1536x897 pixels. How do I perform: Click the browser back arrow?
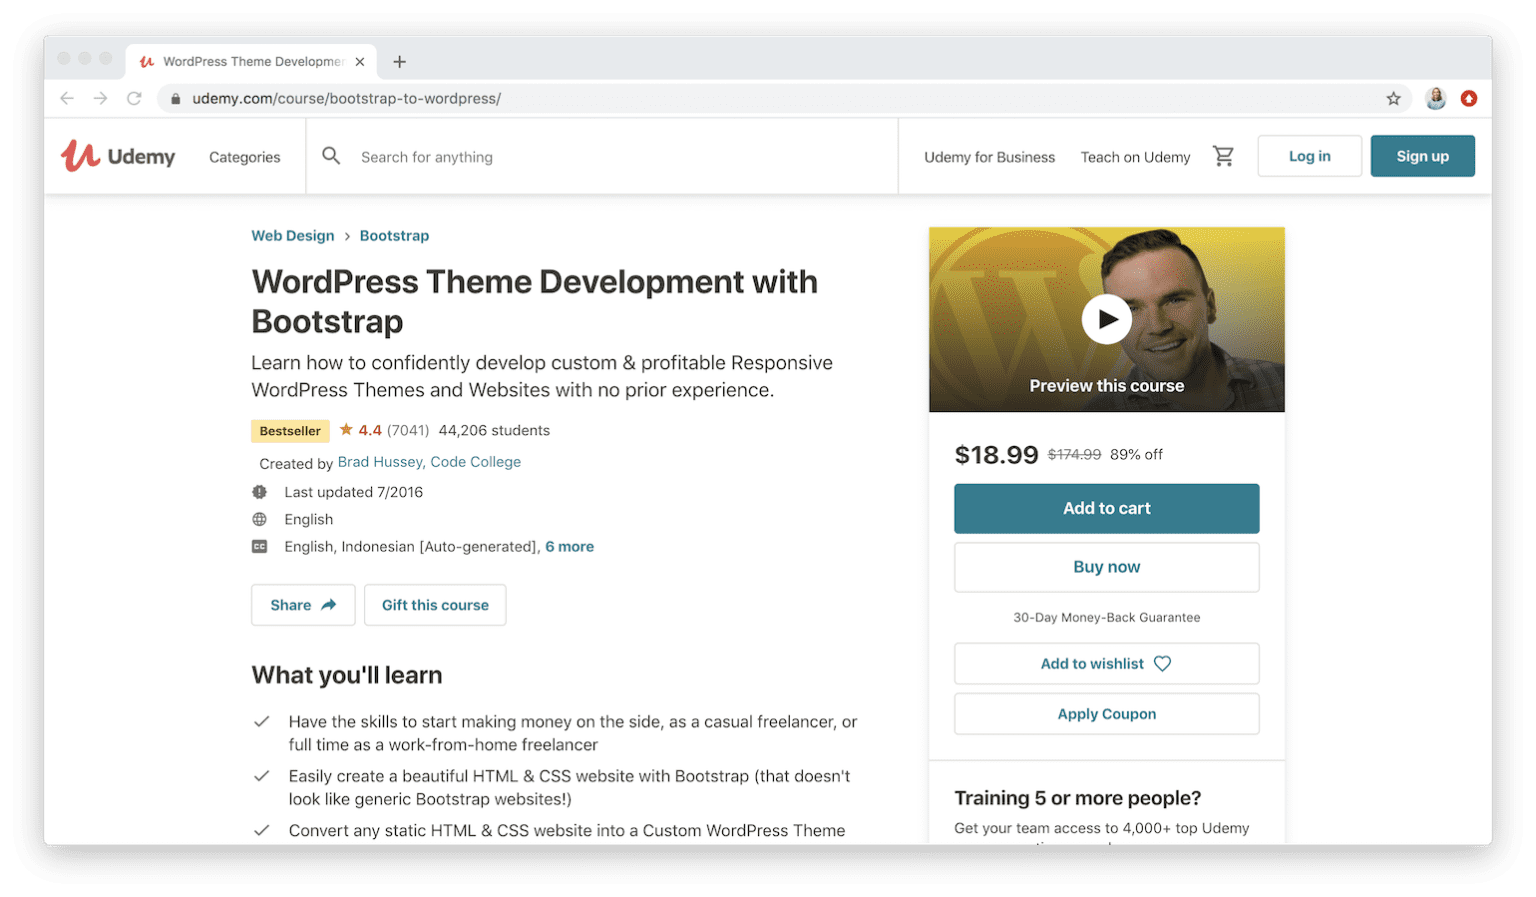click(x=66, y=98)
